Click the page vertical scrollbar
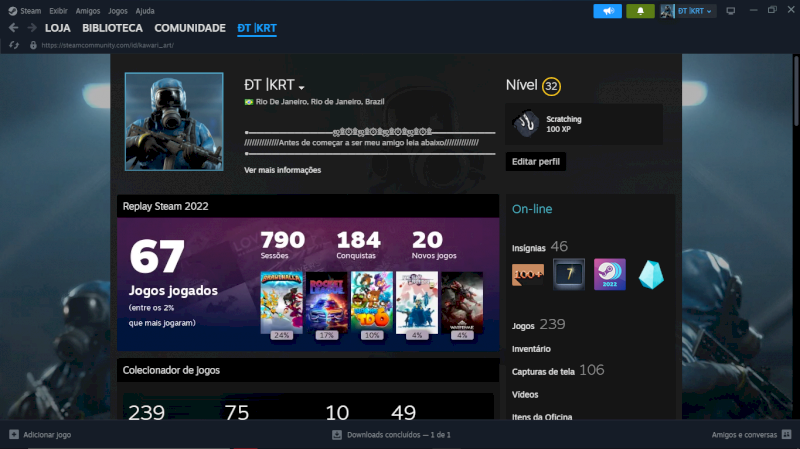Image resolution: width=800 pixels, height=449 pixels. coord(796,90)
